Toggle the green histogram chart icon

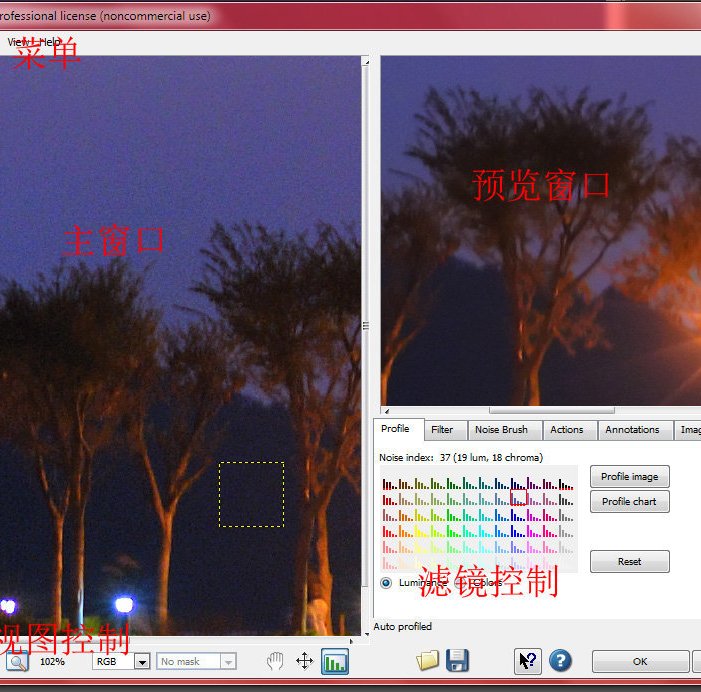pyautogui.click(x=335, y=662)
